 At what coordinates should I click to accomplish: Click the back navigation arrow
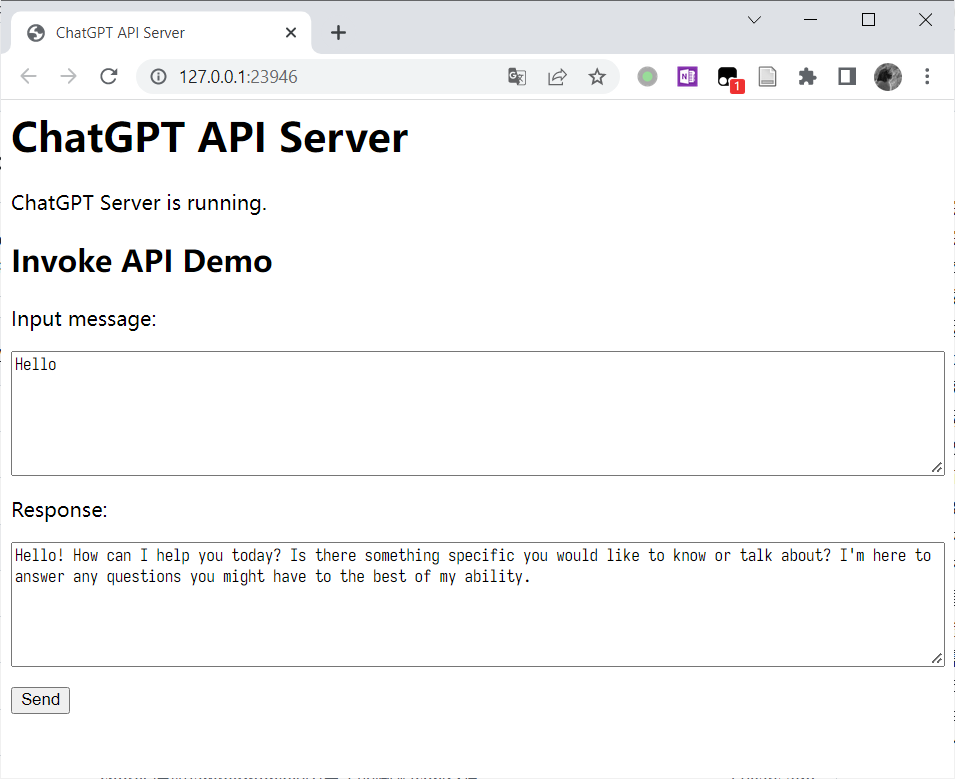29,76
